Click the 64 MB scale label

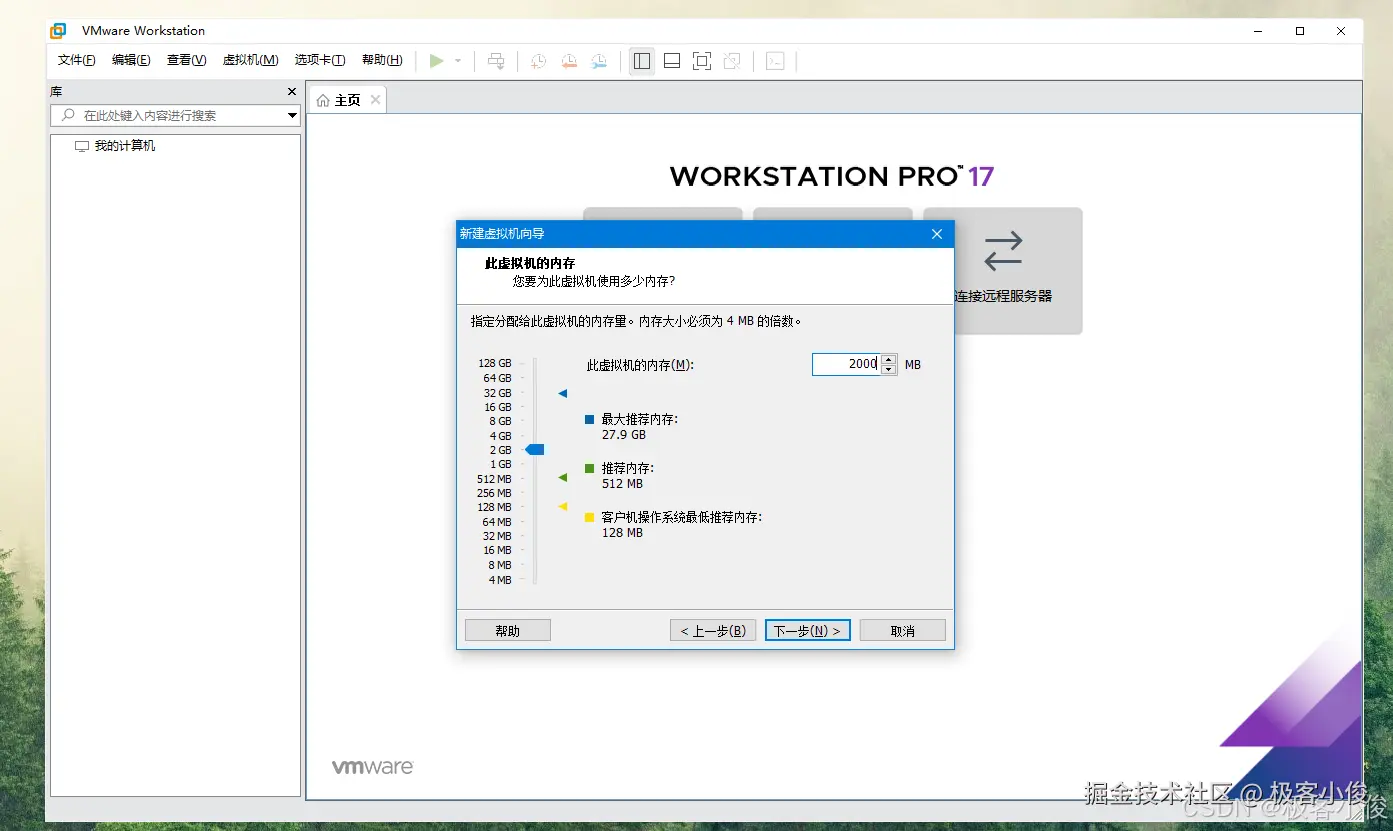pos(497,522)
